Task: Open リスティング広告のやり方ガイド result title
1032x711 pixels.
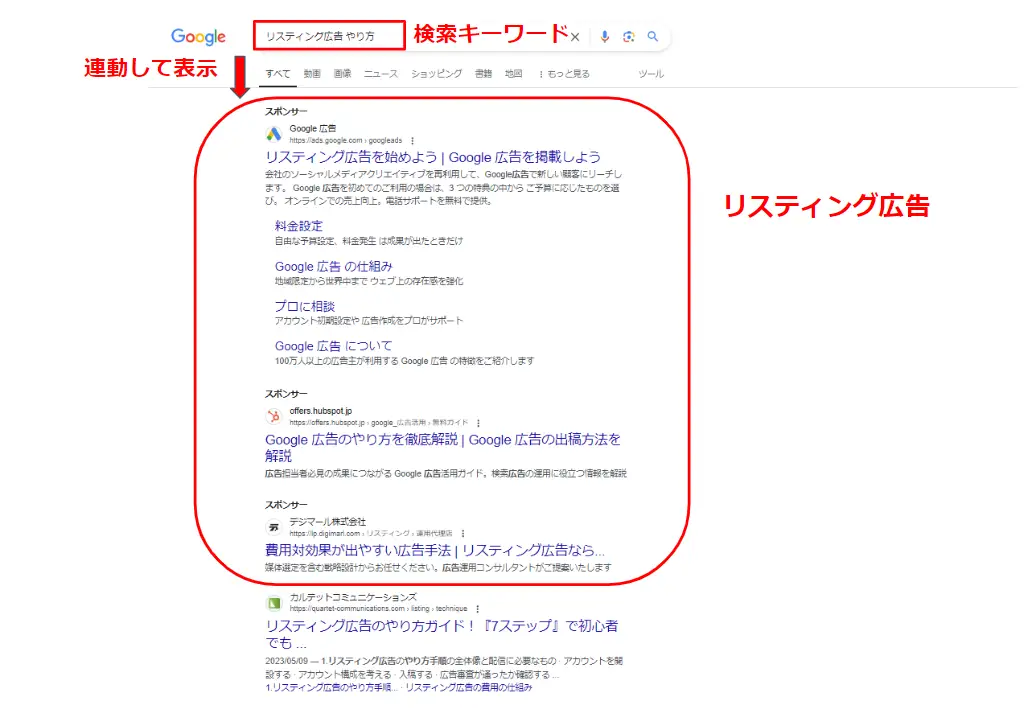Action: (442, 634)
